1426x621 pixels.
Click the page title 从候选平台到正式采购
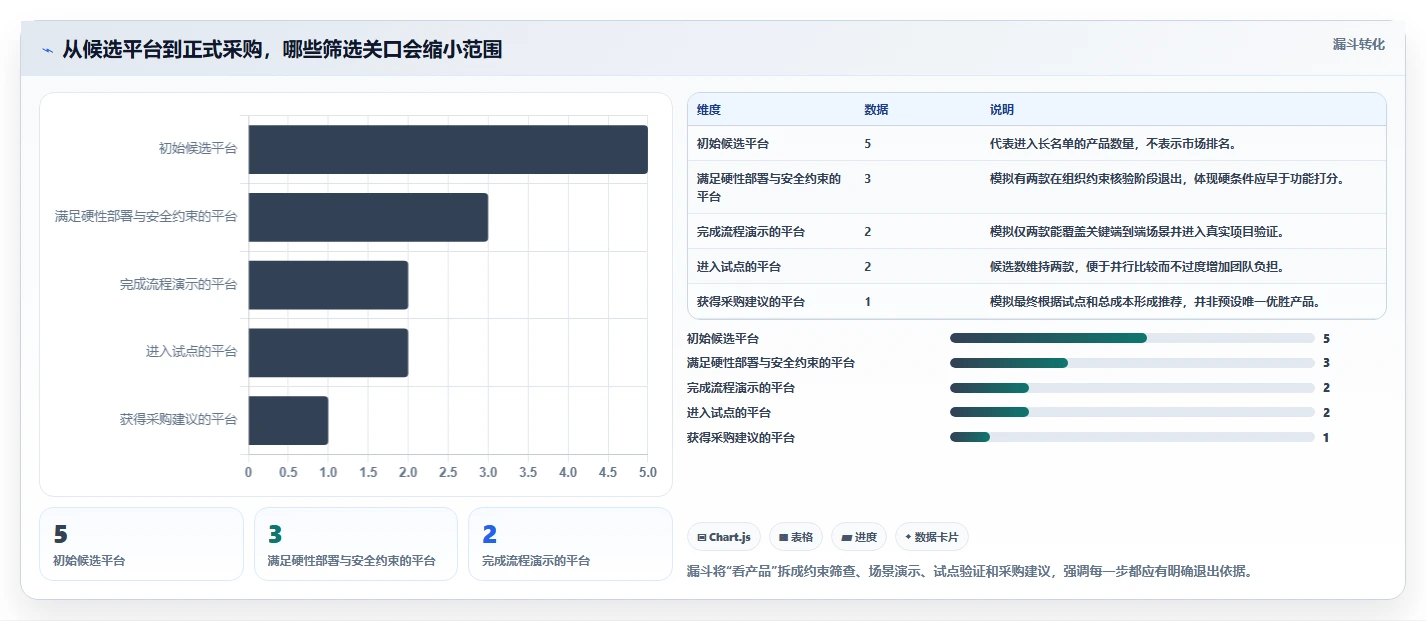282,50
